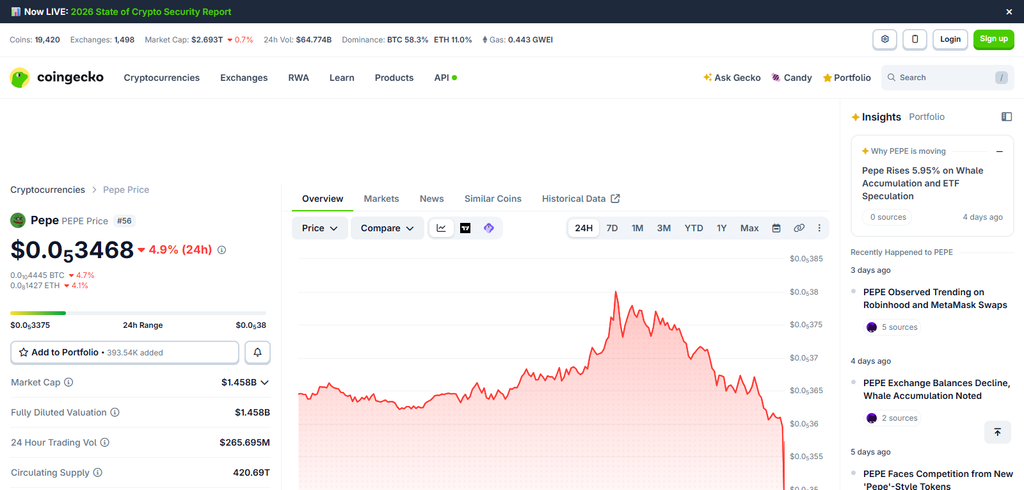Viewport: 1024px width, 490px height.
Task: Open the API menu
Action: (445, 78)
